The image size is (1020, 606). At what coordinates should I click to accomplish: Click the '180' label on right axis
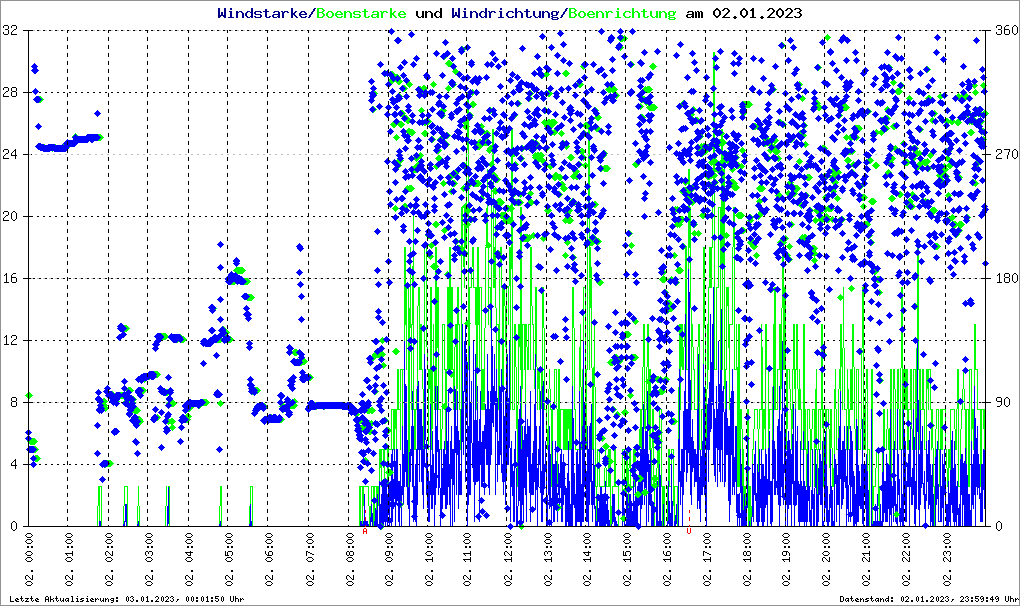coord(1005,278)
